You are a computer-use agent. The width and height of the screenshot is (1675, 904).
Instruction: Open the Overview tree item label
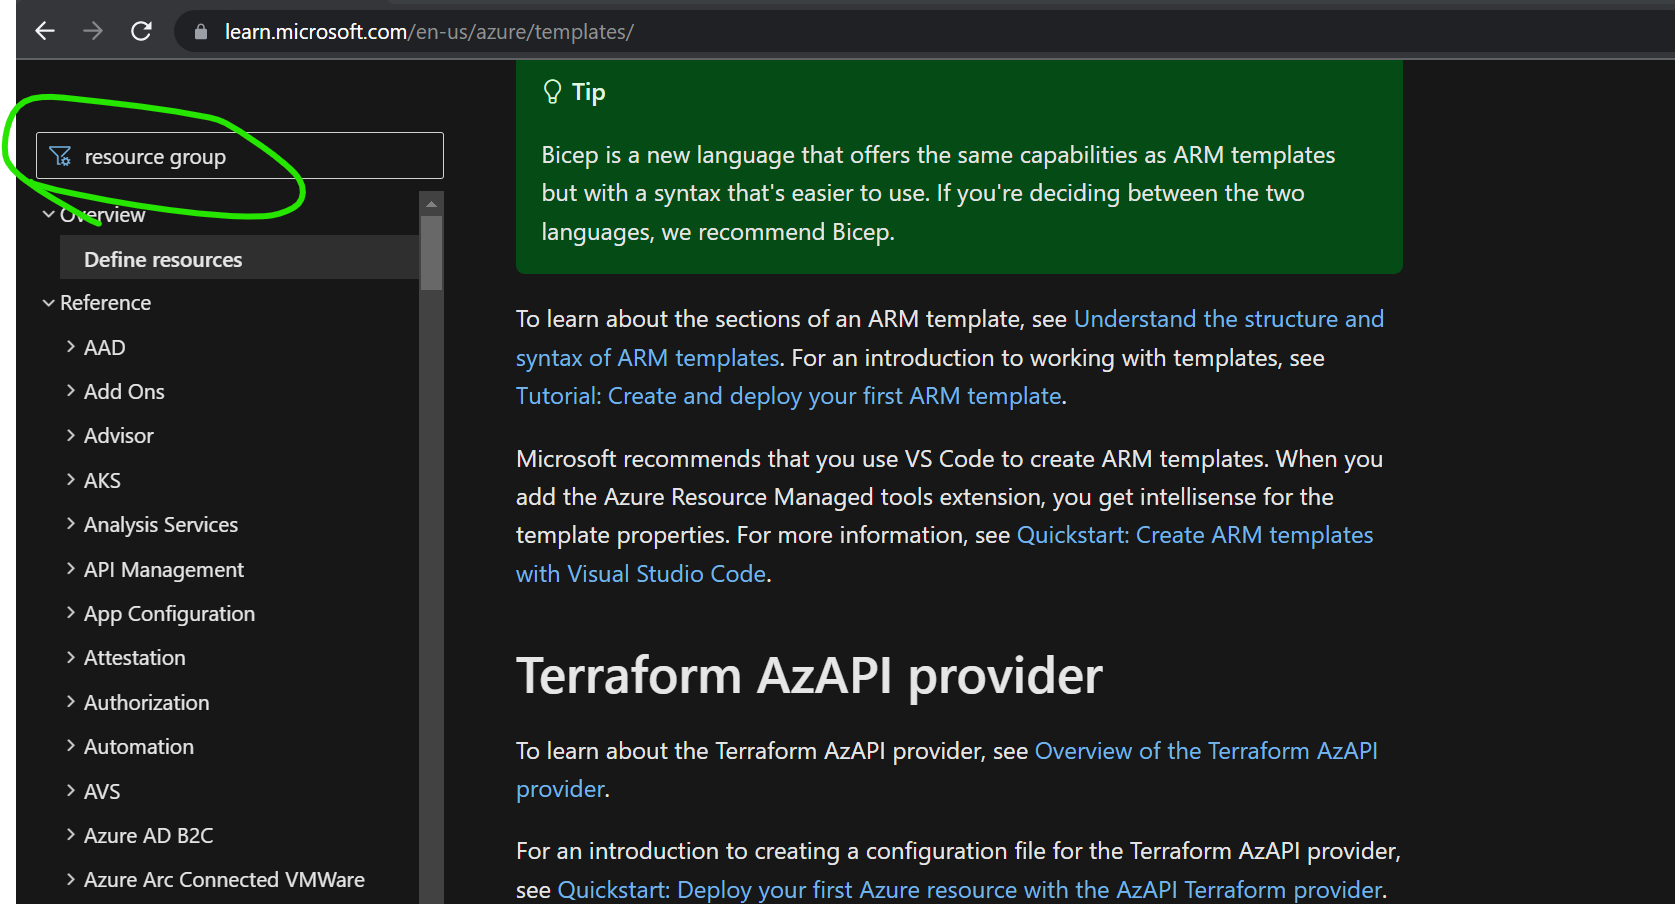(102, 215)
